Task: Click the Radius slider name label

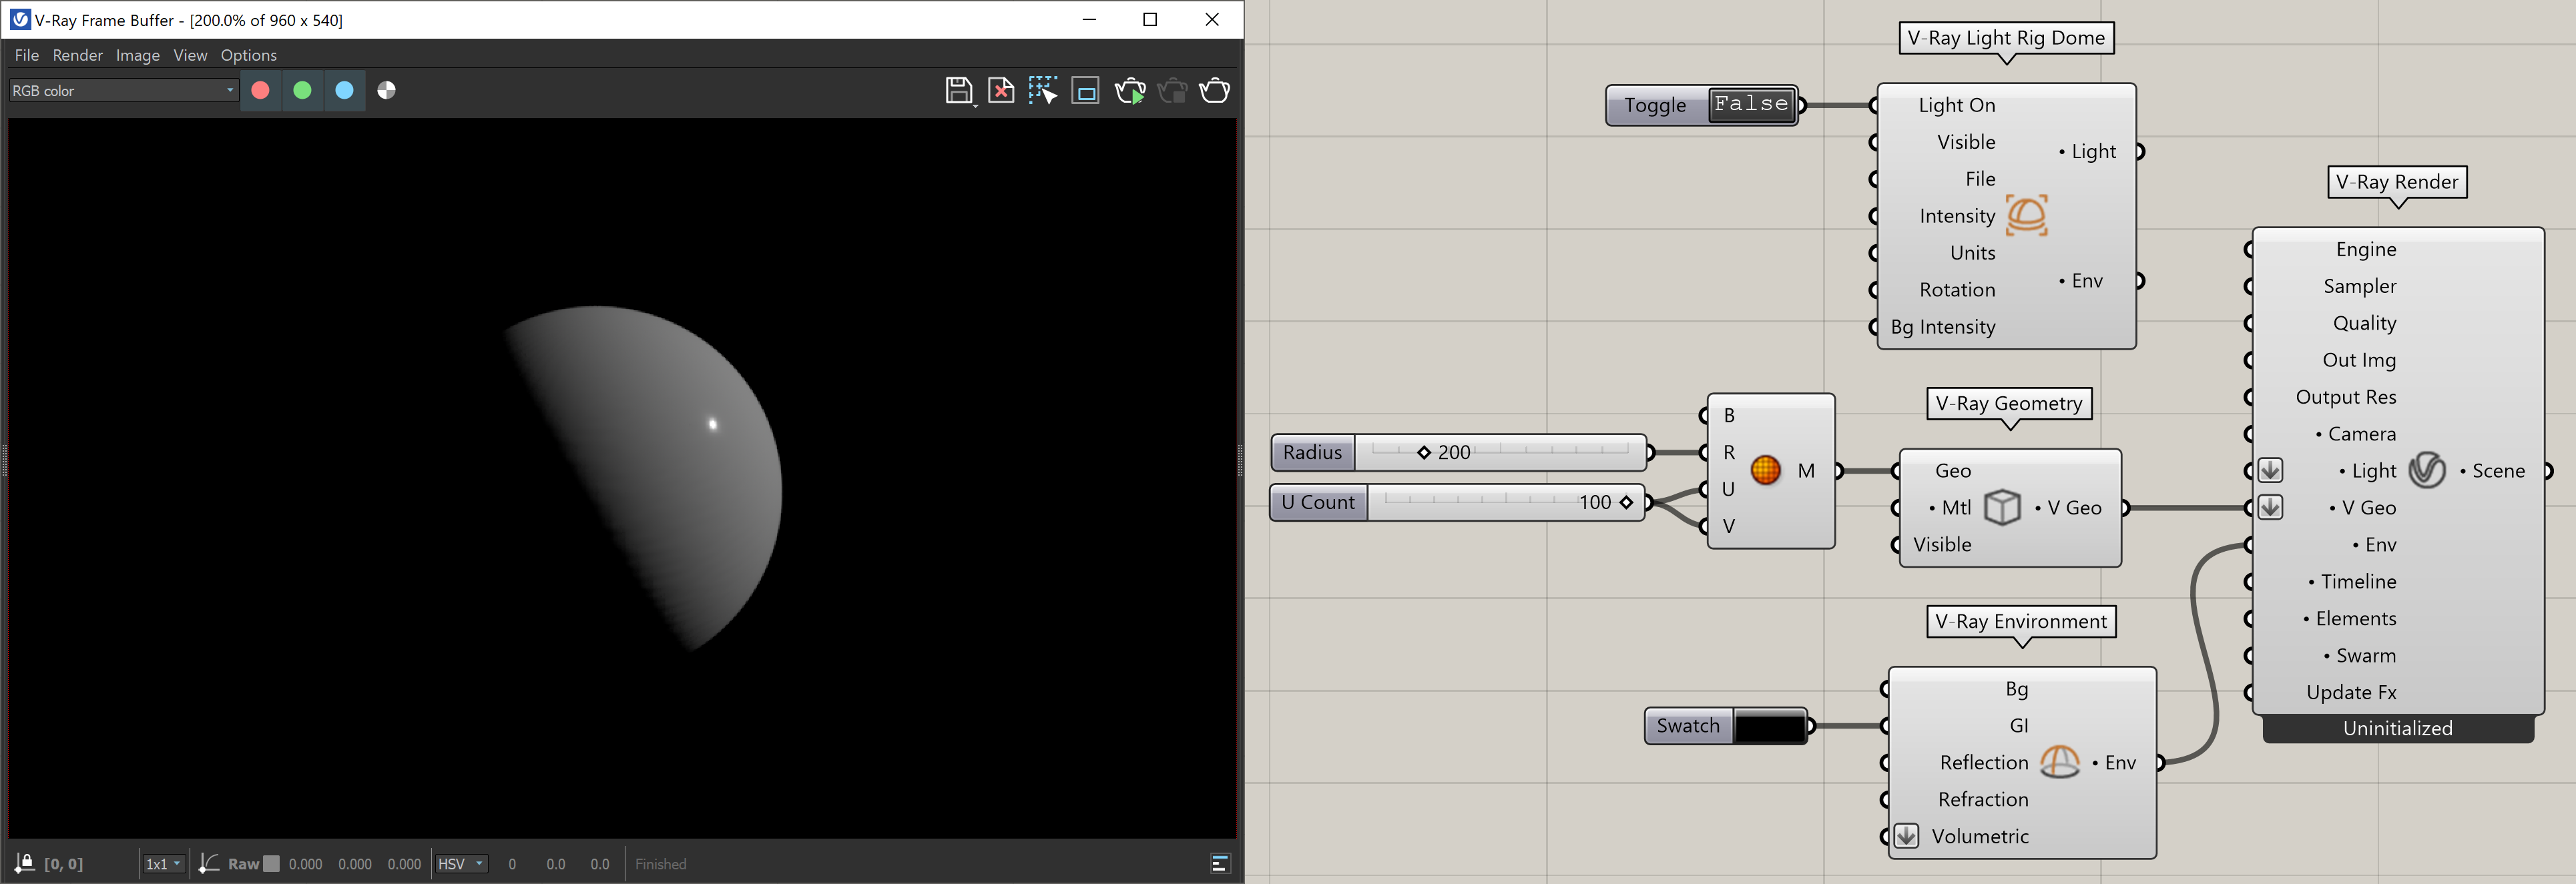Action: pos(1312,453)
